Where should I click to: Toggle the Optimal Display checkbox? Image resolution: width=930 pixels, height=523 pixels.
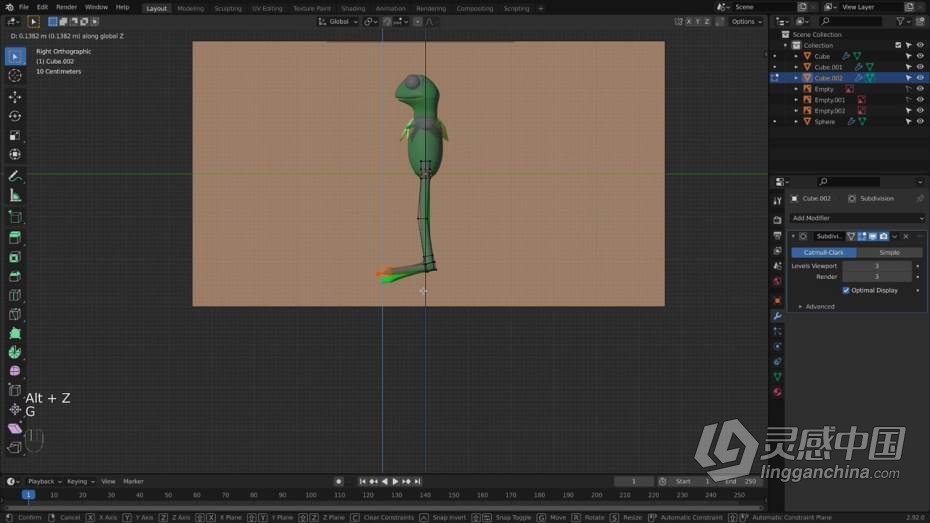click(846, 291)
